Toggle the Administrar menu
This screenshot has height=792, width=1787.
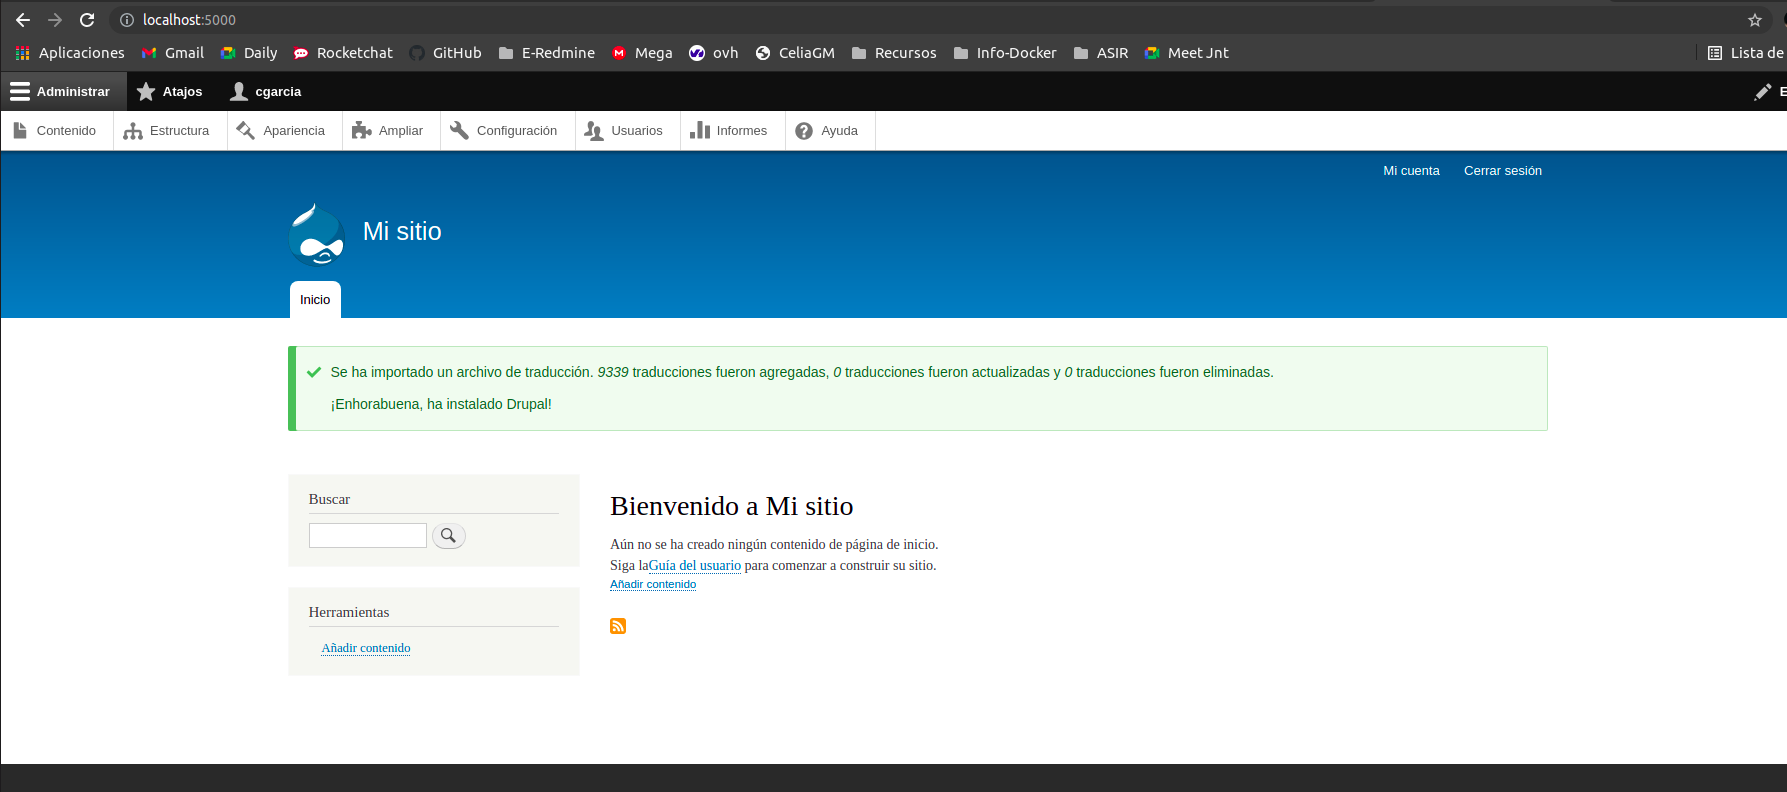click(x=61, y=92)
